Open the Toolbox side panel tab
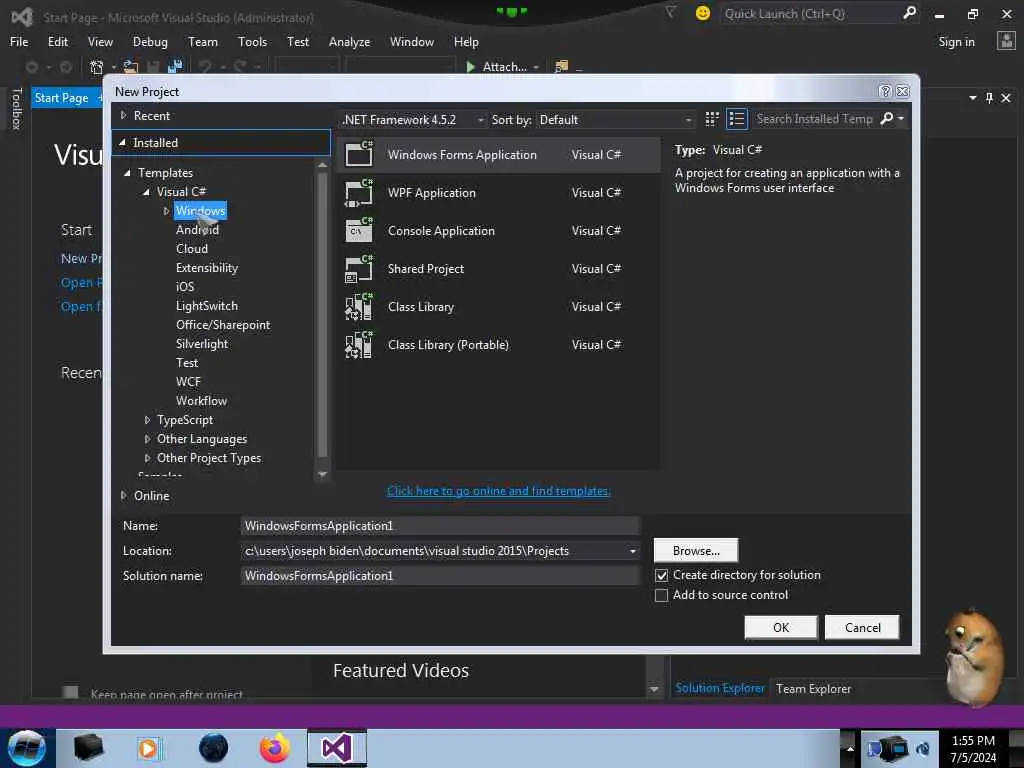The width and height of the screenshot is (1024, 768). point(16,109)
